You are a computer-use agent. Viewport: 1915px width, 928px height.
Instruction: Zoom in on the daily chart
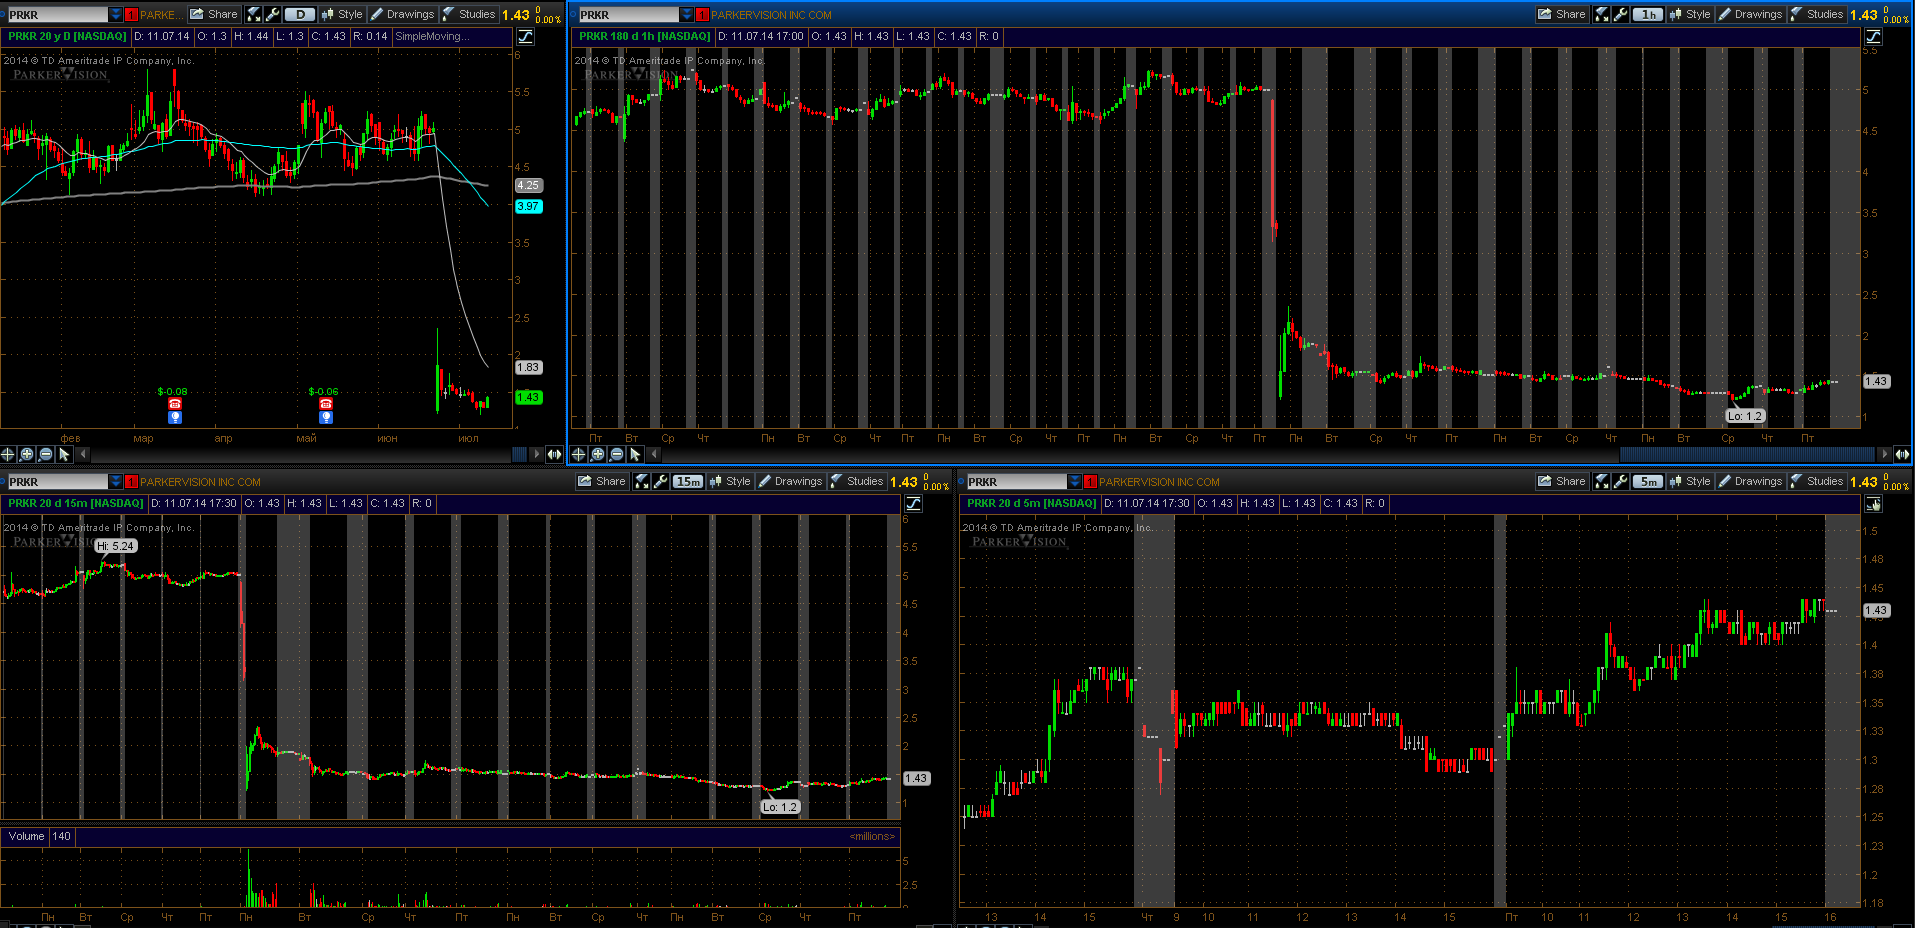coord(27,454)
